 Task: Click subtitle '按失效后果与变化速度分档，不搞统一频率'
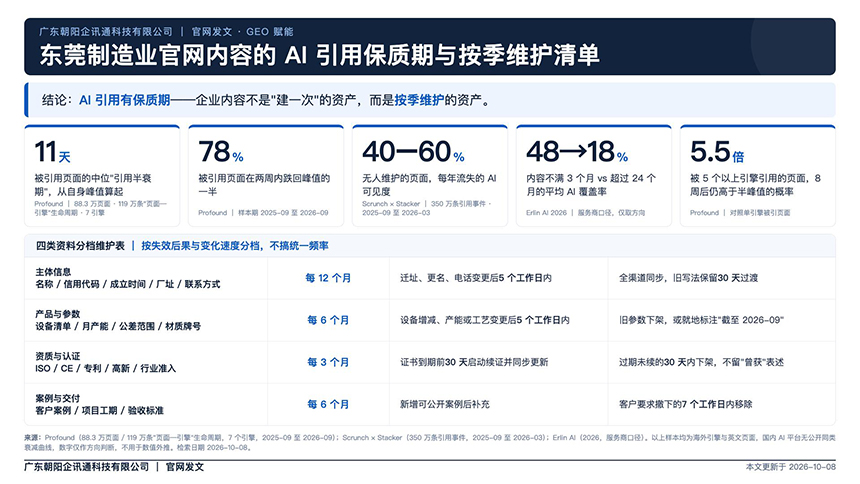[235, 246]
